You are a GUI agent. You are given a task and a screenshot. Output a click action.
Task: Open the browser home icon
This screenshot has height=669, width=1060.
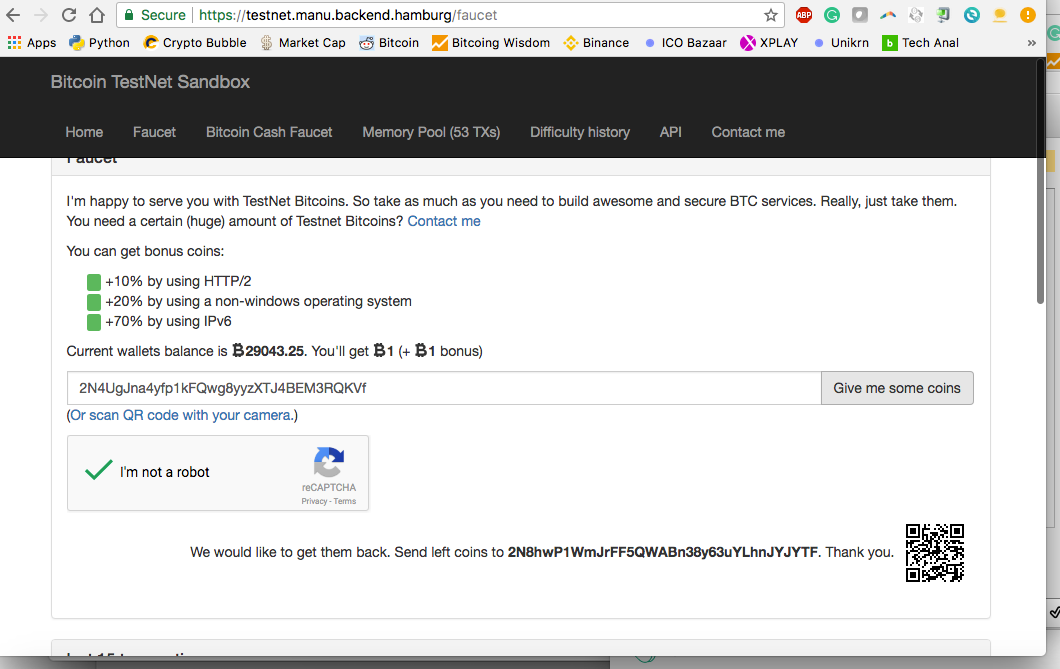click(x=97, y=15)
